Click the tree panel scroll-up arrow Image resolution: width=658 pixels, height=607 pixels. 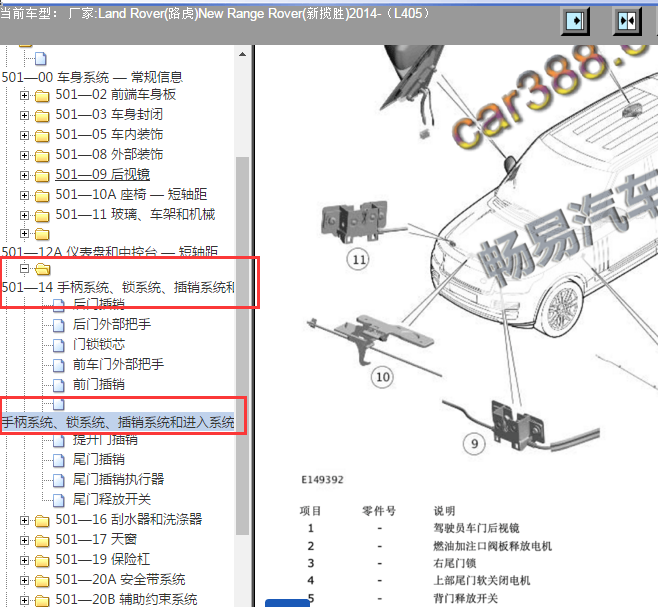point(242,54)
